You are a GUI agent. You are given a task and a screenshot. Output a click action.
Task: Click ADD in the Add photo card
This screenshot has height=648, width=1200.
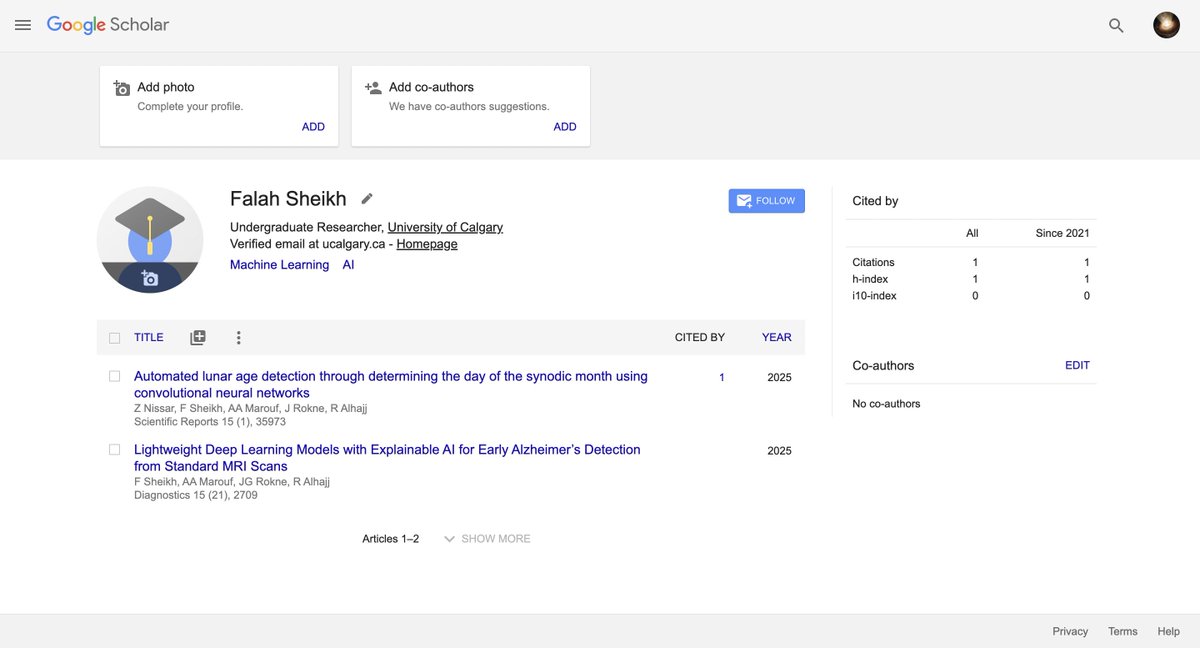pos(313,127)
